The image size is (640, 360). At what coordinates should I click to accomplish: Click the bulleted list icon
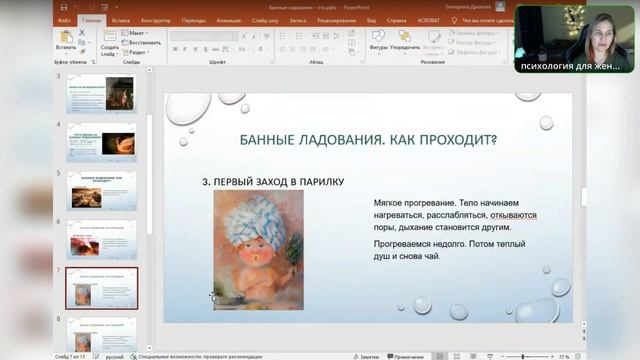(x=282, y=36)
